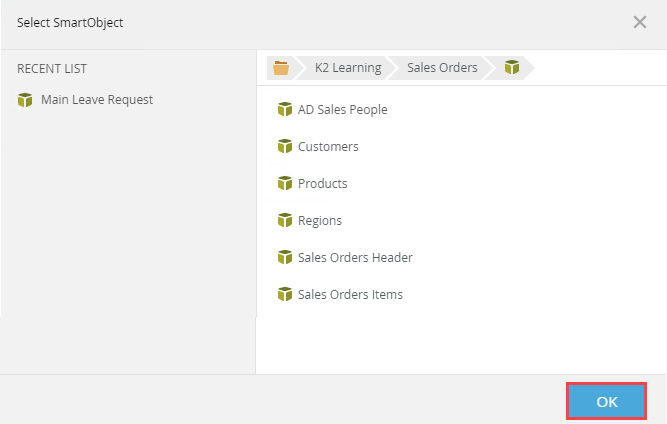Click the SmartObject cube icon in the breadcrumb
Screen dimensions: 667x424
click(512, 68)
